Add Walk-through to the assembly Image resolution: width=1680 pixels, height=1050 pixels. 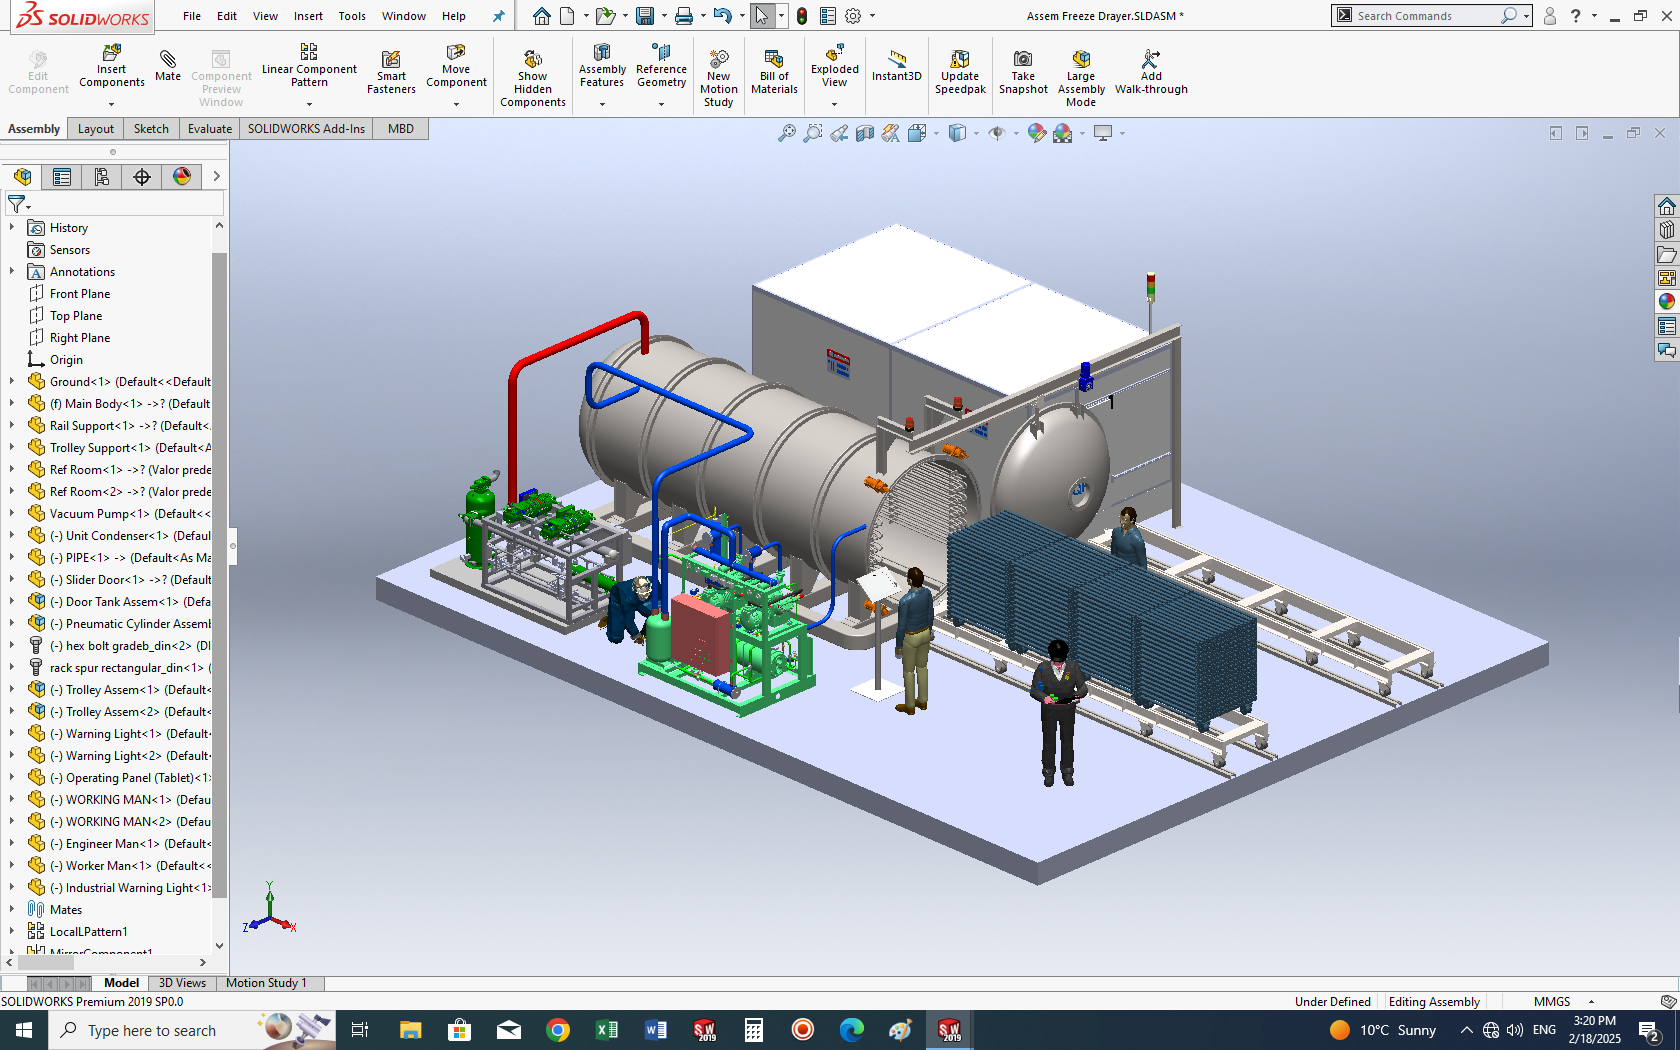coord(1151,72)
